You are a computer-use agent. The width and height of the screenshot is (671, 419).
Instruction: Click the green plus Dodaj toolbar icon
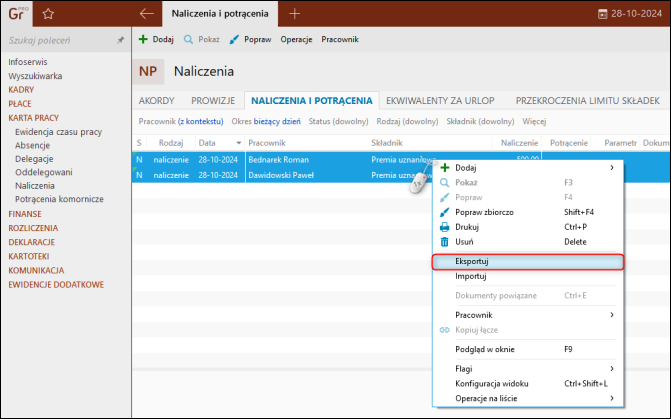[x=143, y=39]
